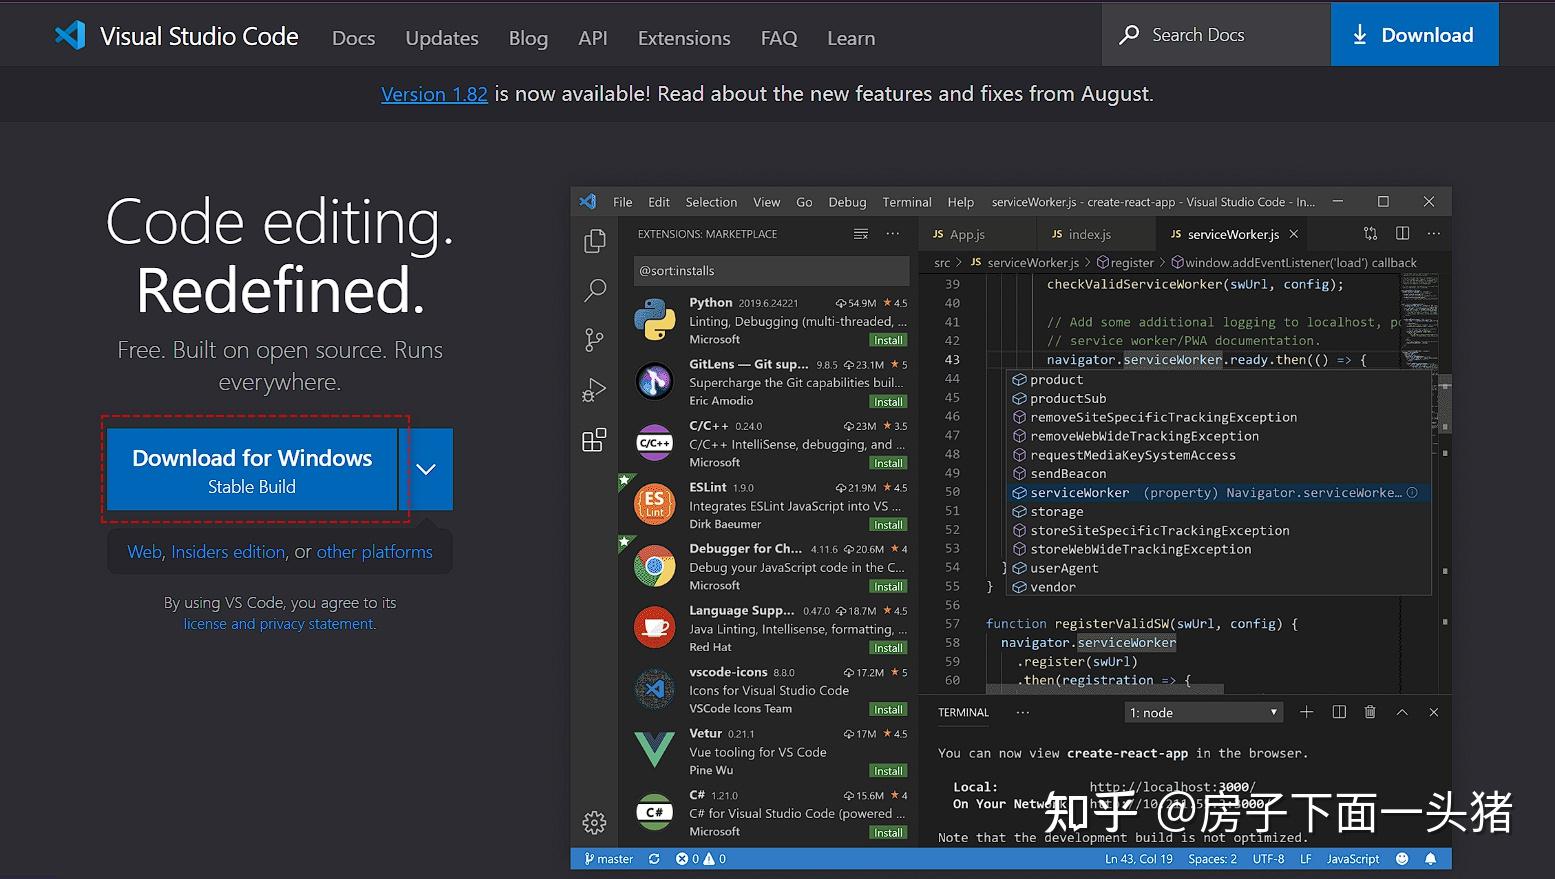Open the '1: node' terminal selector
Image resolution: width=1555 pixels, height=879 pixels.
pos(1202,712)
